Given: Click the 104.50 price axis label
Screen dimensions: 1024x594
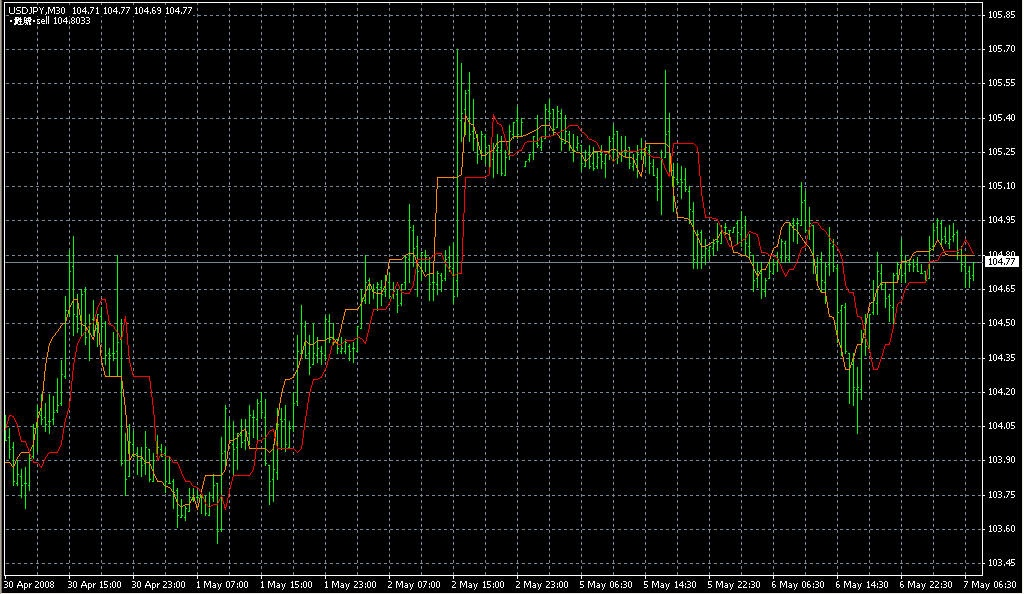Looking at the screenshot, I should coord(1001,323).
